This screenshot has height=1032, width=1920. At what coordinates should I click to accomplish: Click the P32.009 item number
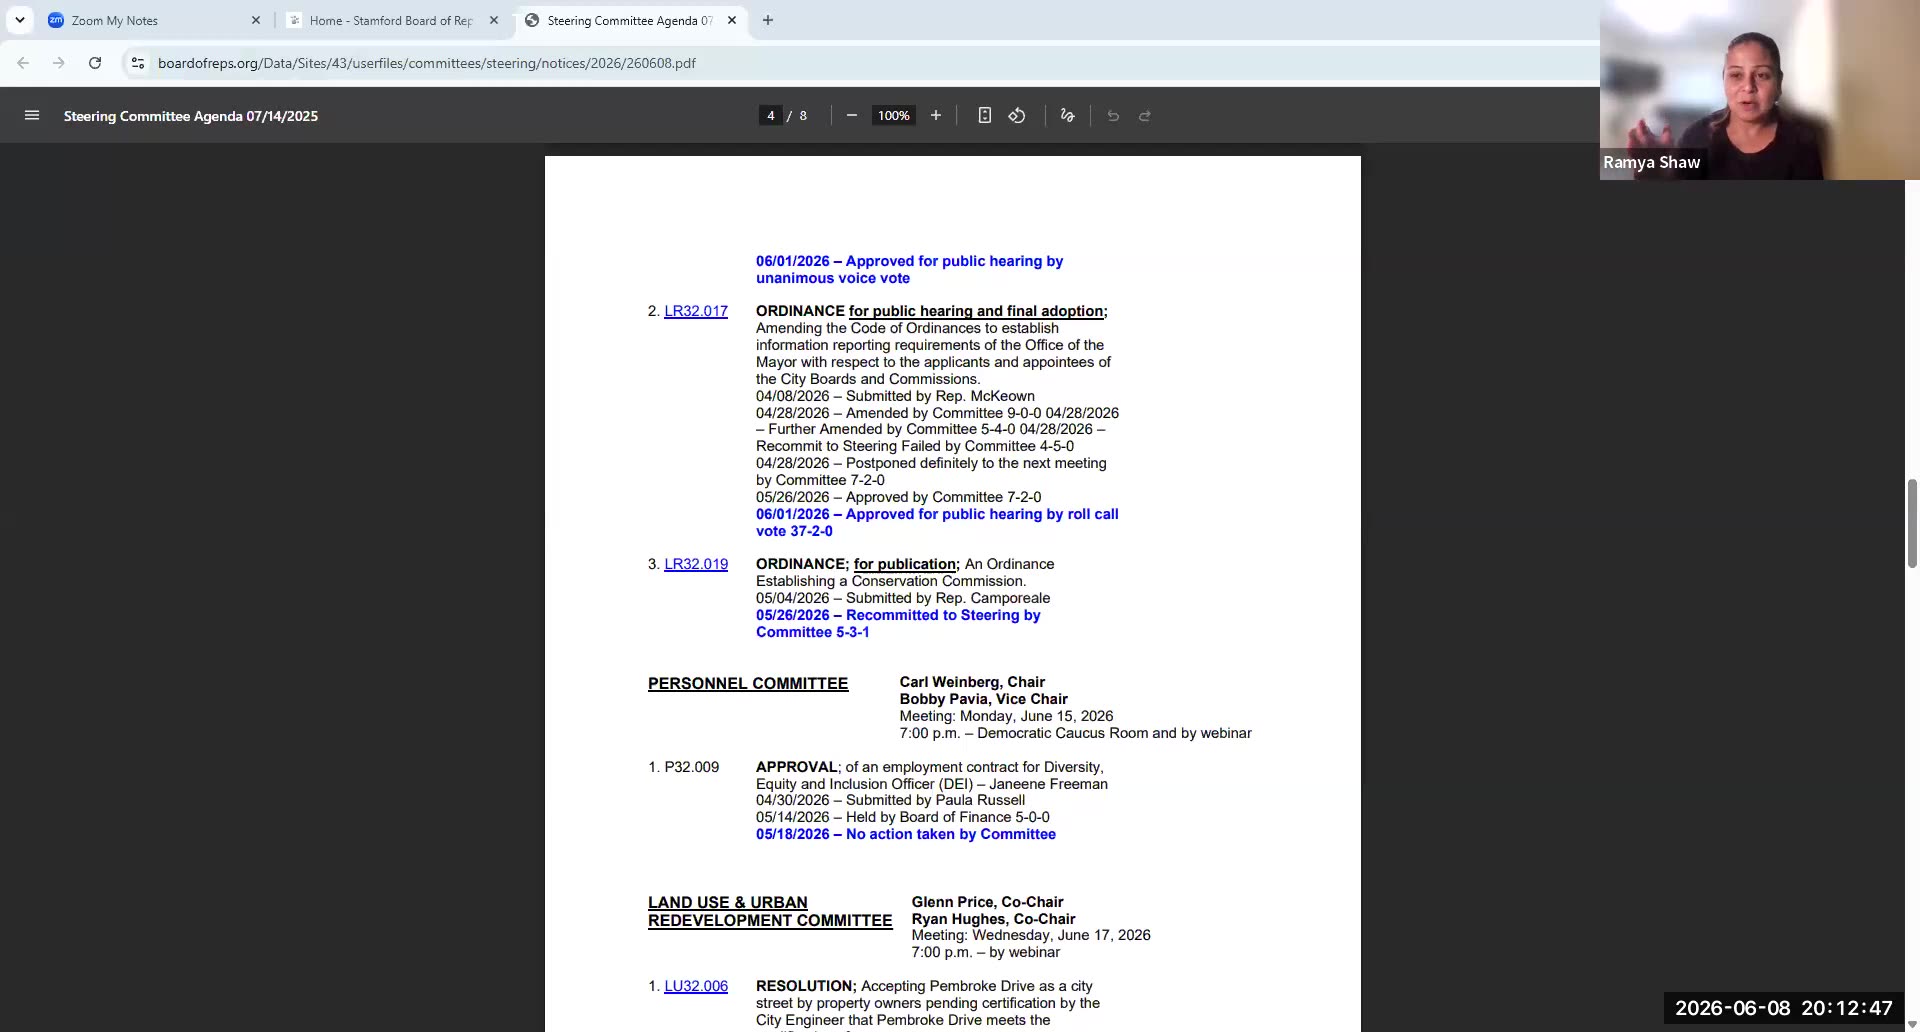[692, 767]
